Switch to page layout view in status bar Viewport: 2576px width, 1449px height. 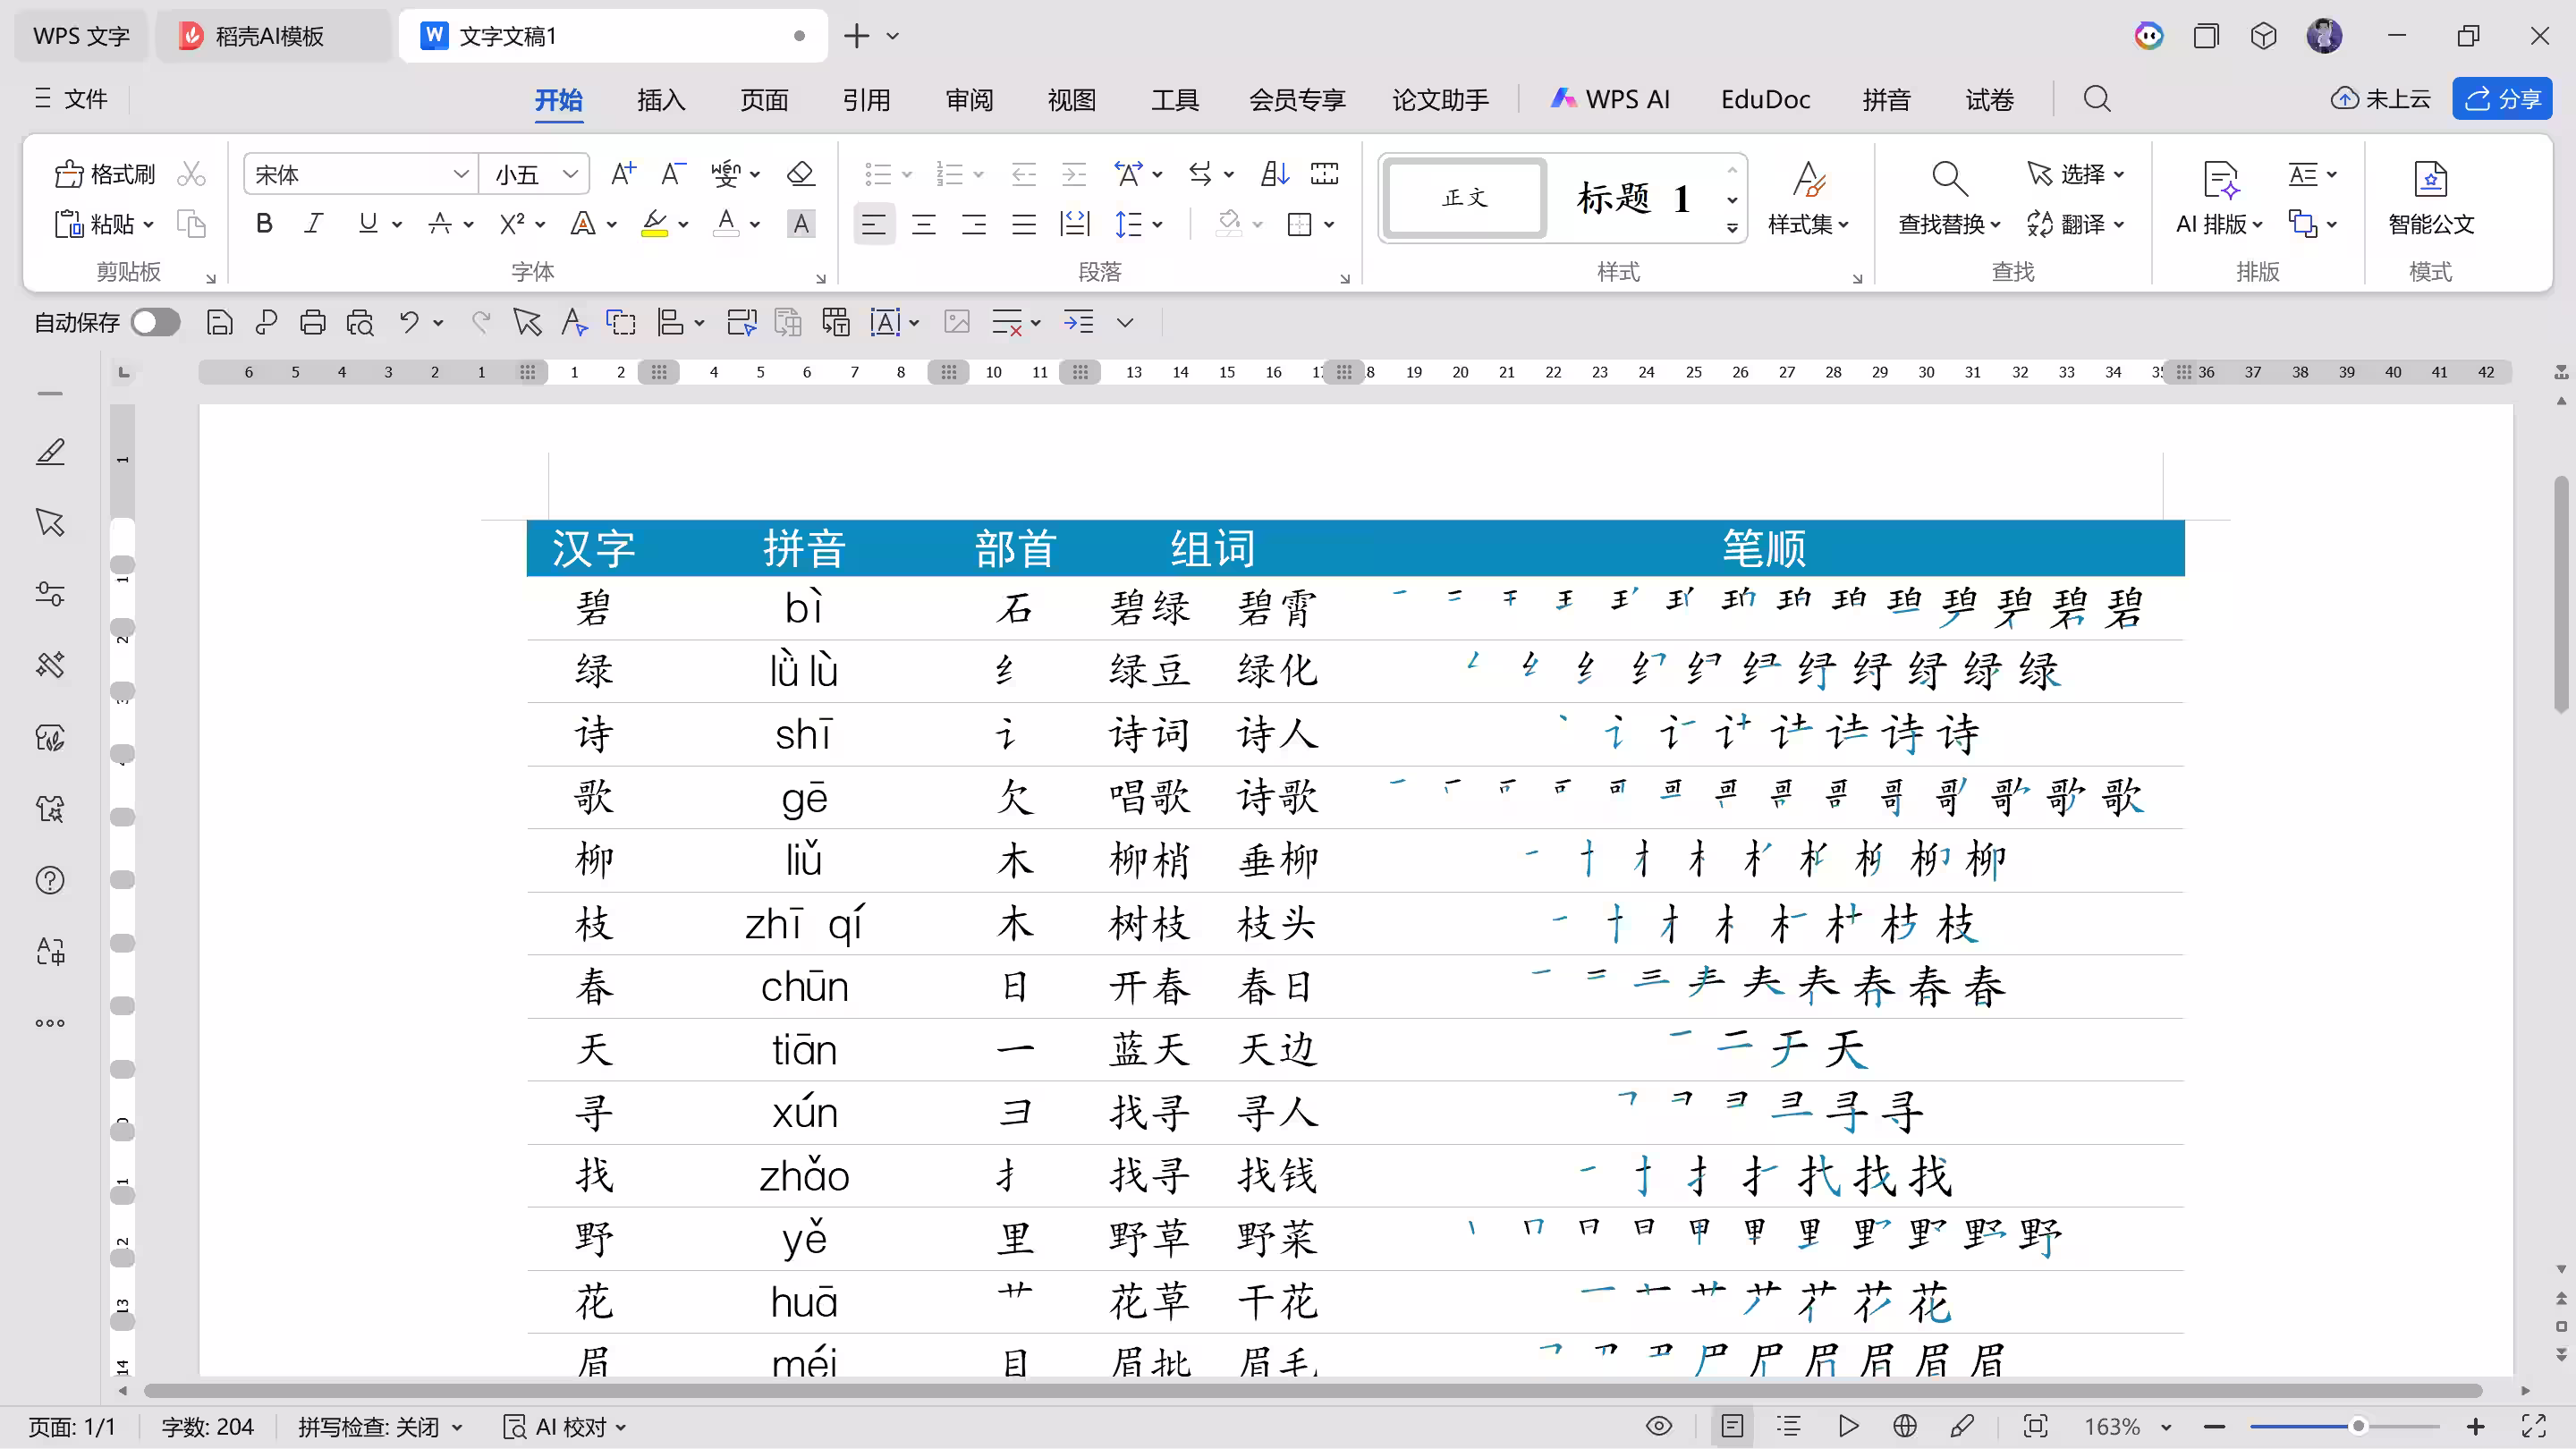1732,1426
